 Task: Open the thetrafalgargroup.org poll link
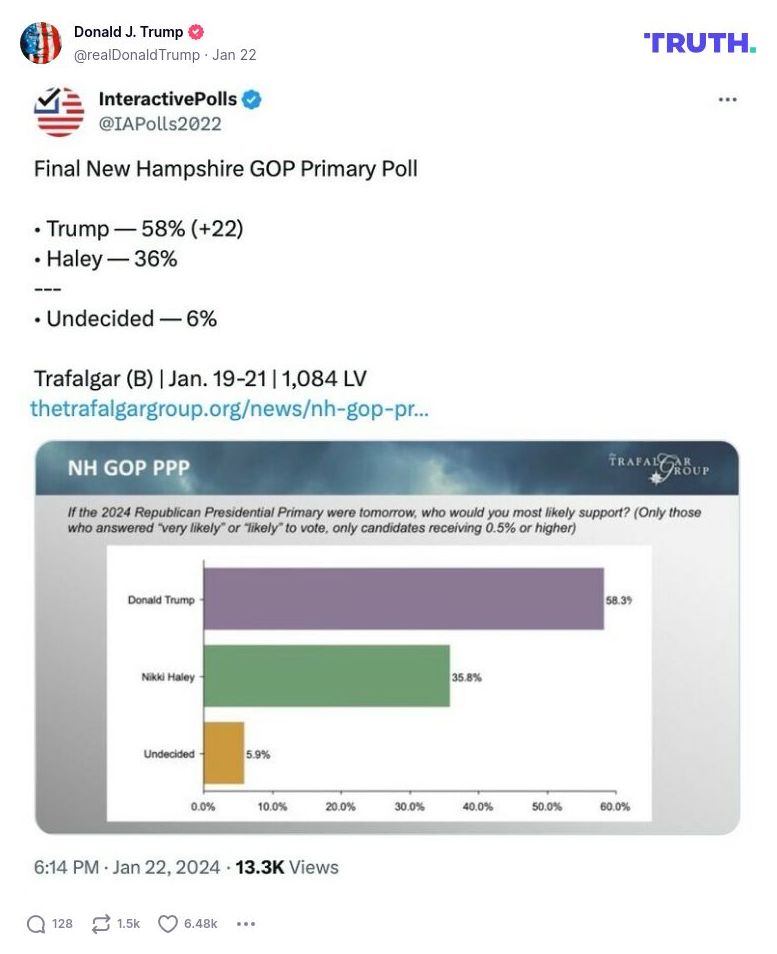228,409
